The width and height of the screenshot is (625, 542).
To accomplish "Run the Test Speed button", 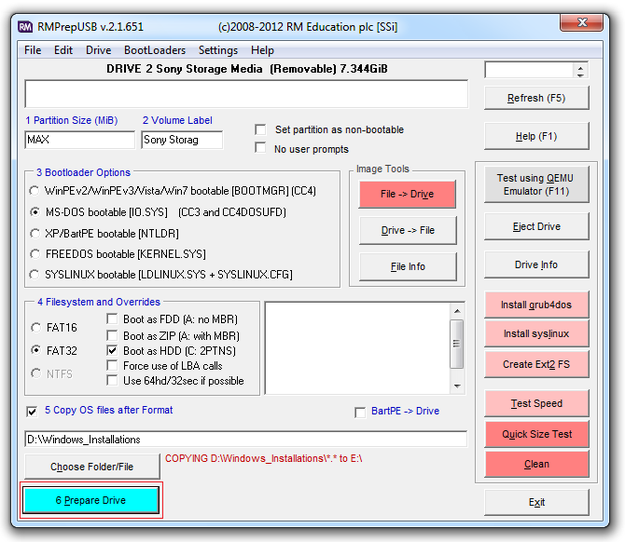I will click(536, 403).
